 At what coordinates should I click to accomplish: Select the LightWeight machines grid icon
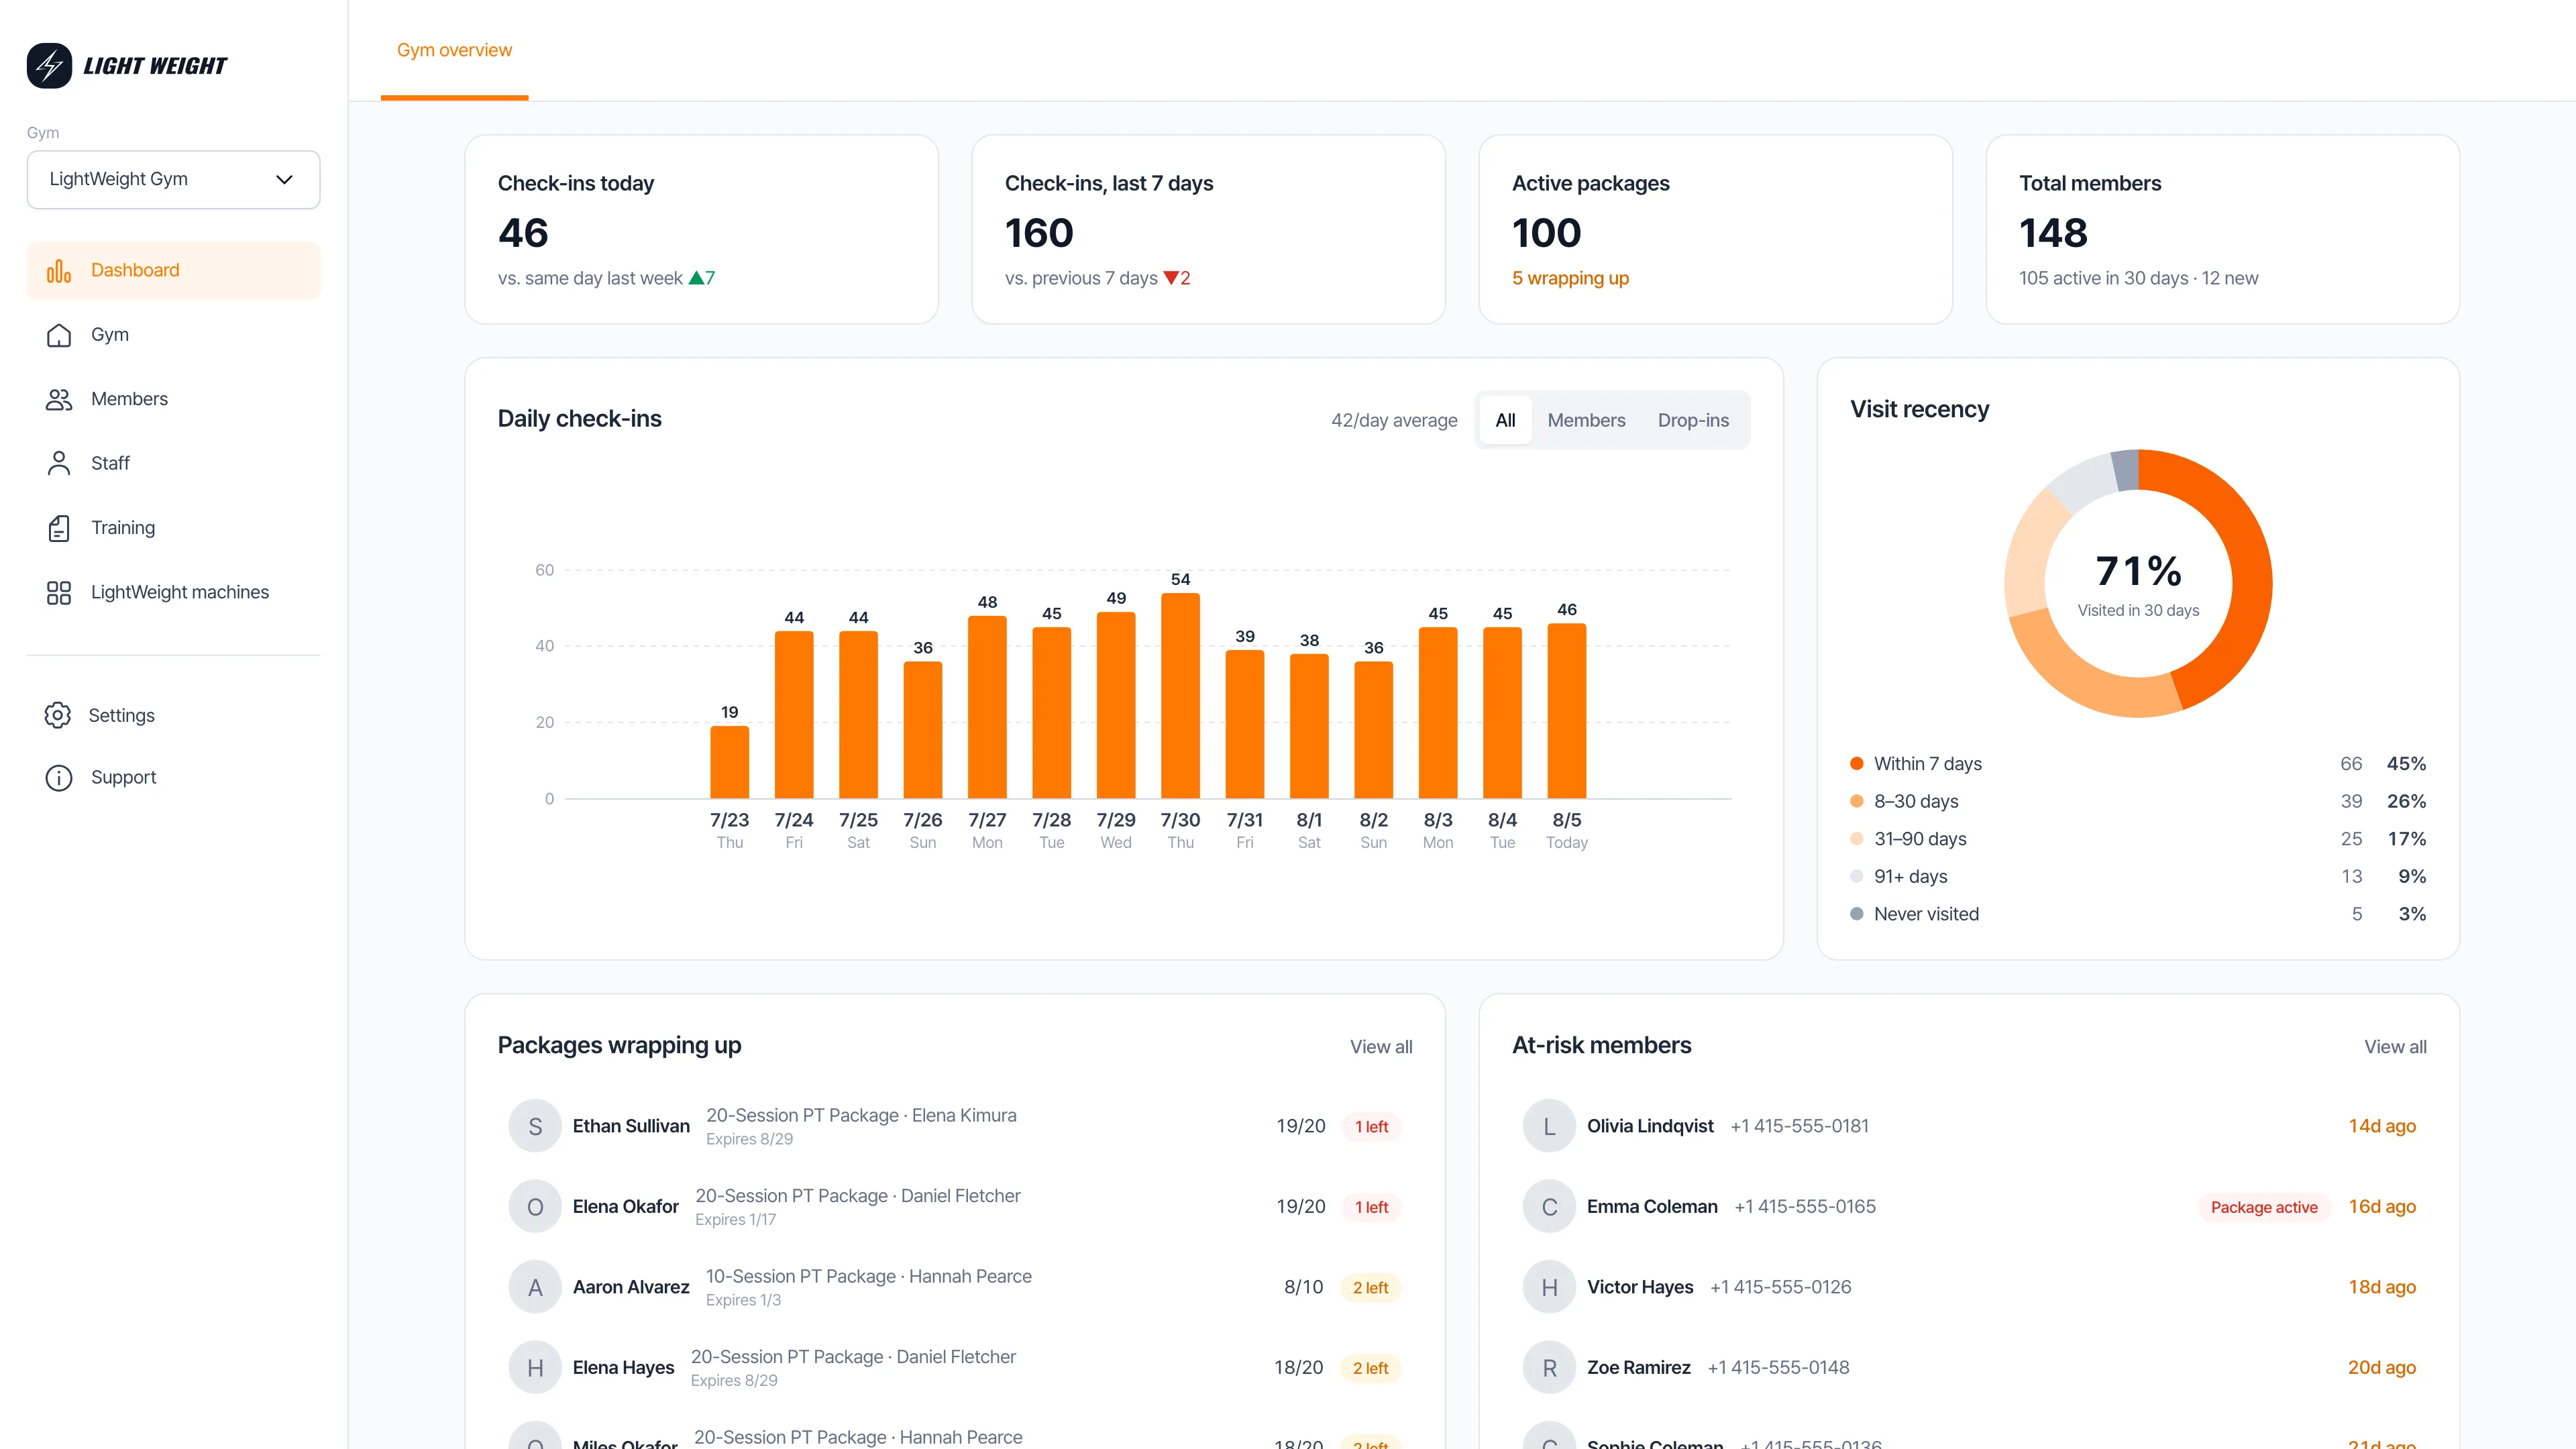tap(59, 592)
